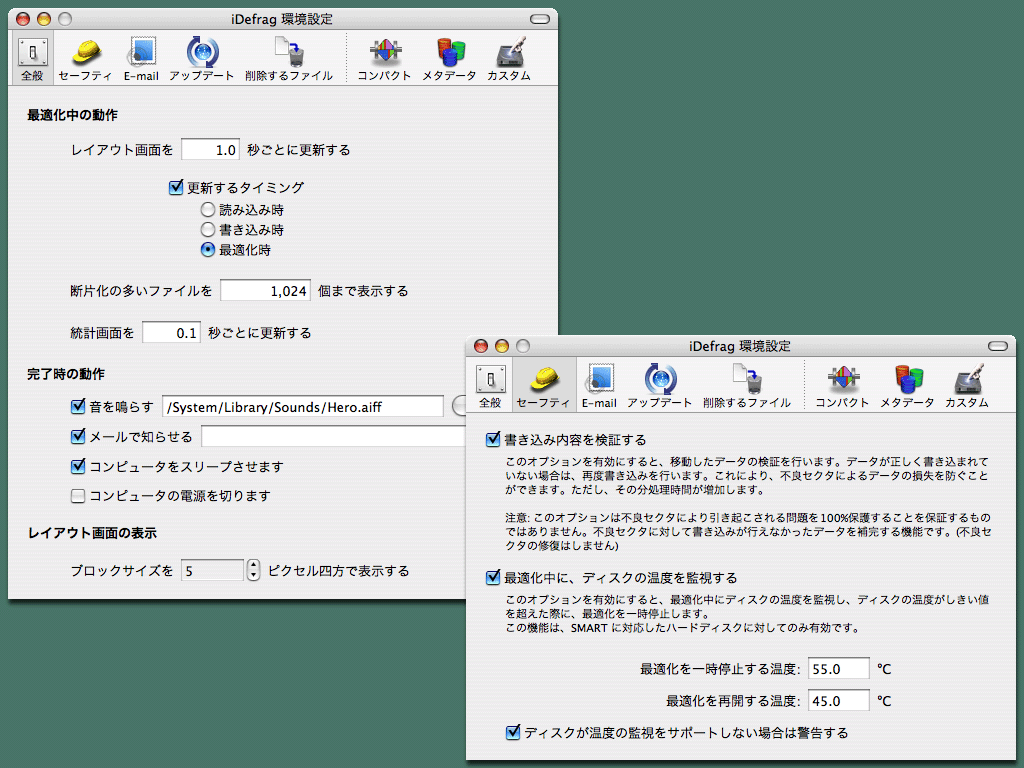Select セーフティ helmet icon in front window
This screenshot has width=1024, height=768.
click(x=543, y=386)
